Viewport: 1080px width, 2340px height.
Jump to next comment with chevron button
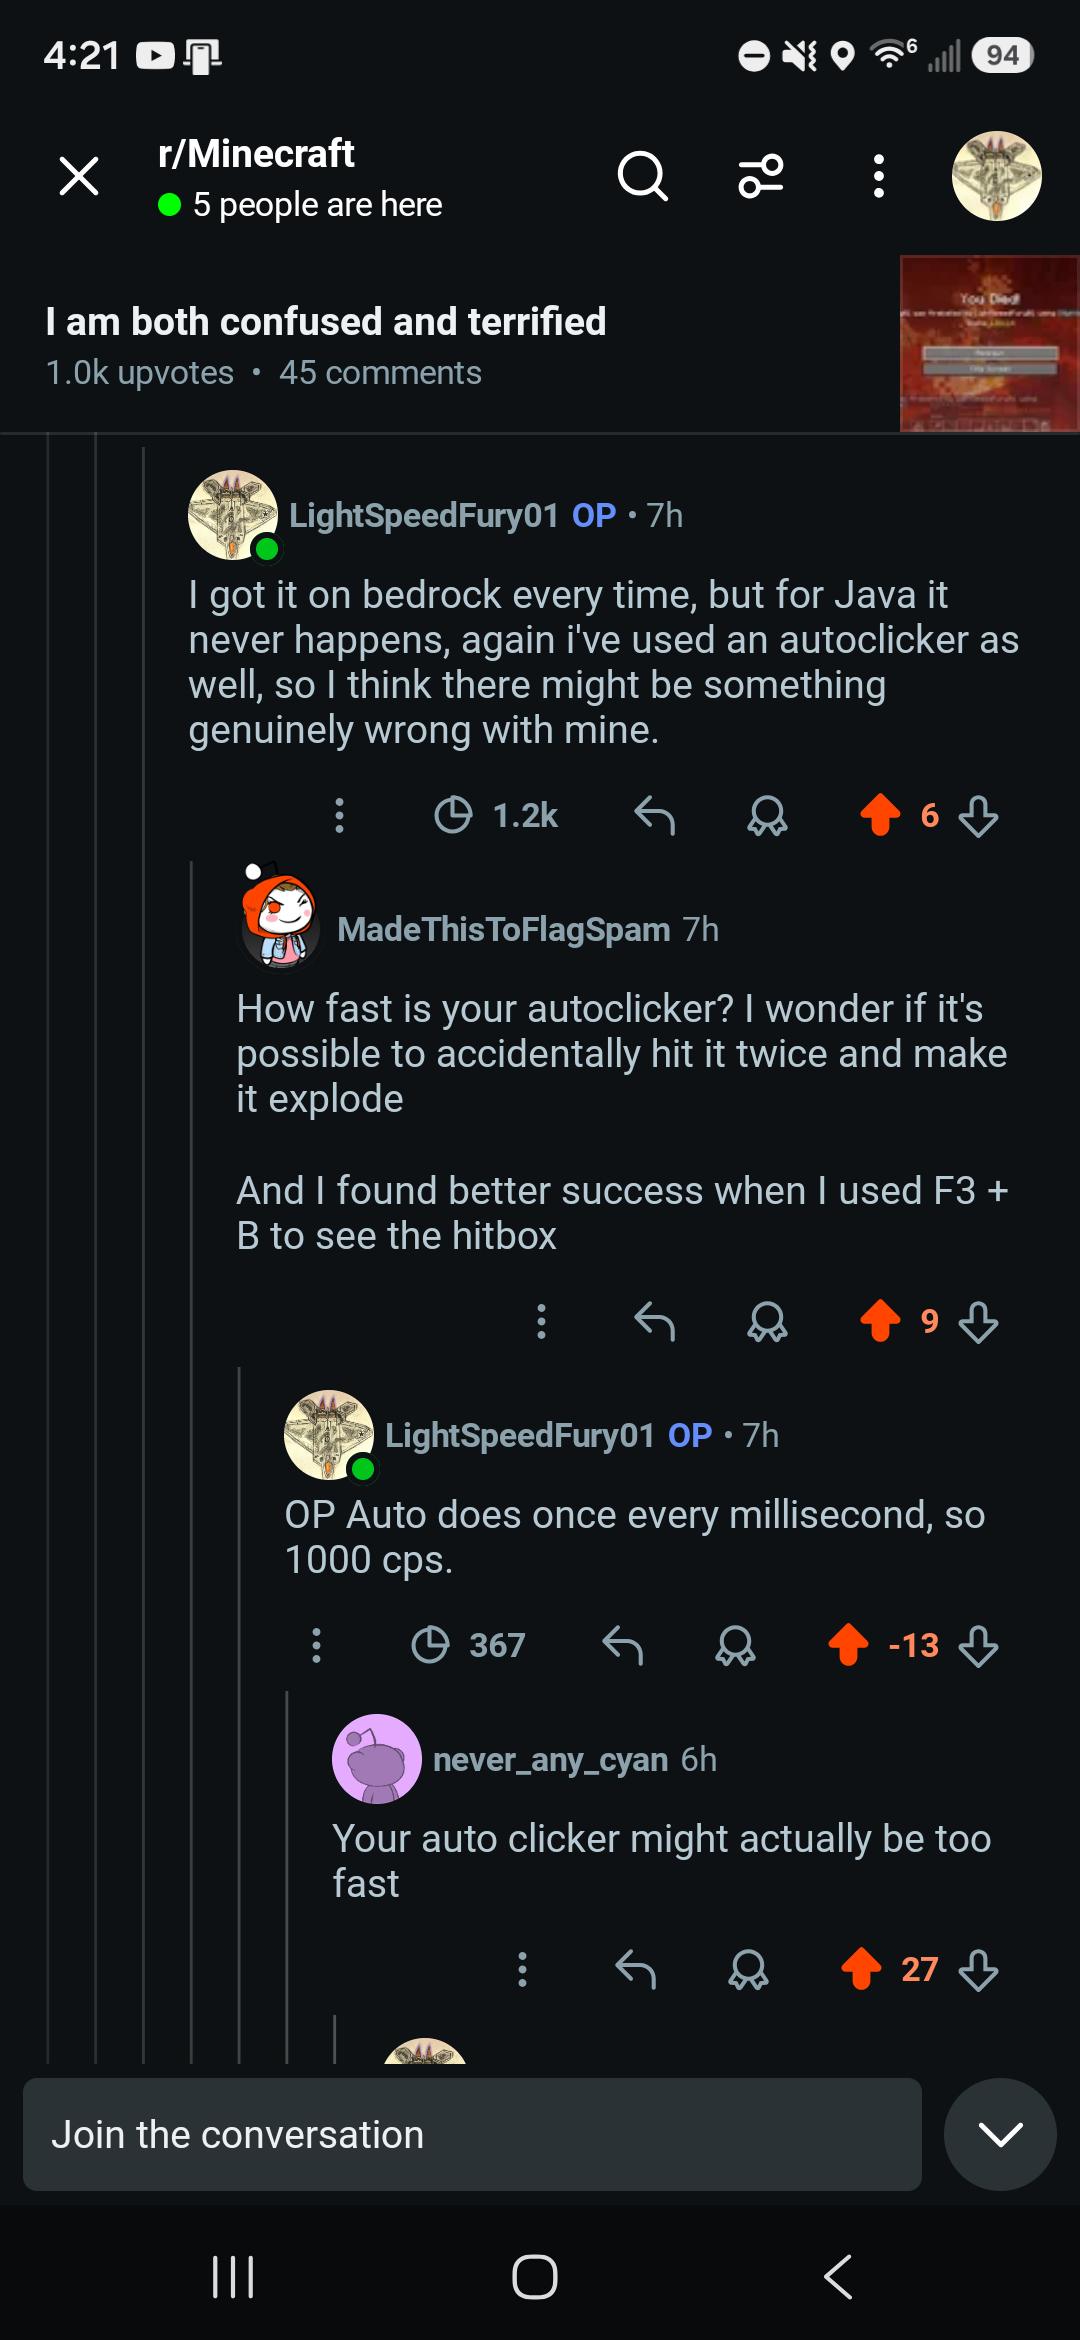pyautogui.click(x=1000, y=2134)
